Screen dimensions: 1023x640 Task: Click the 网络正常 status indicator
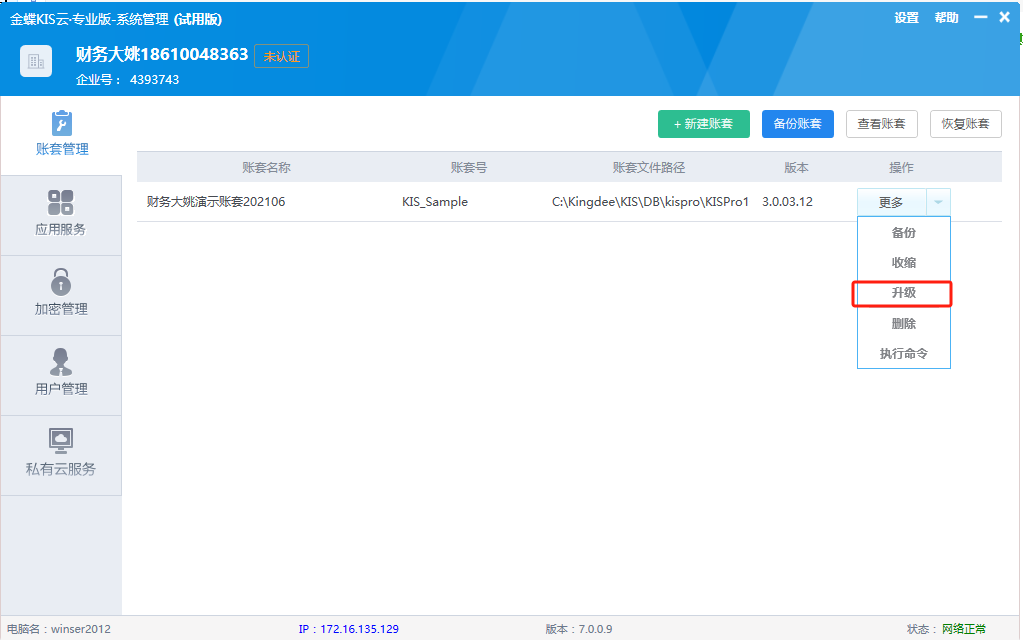click(x=964, y=629)
